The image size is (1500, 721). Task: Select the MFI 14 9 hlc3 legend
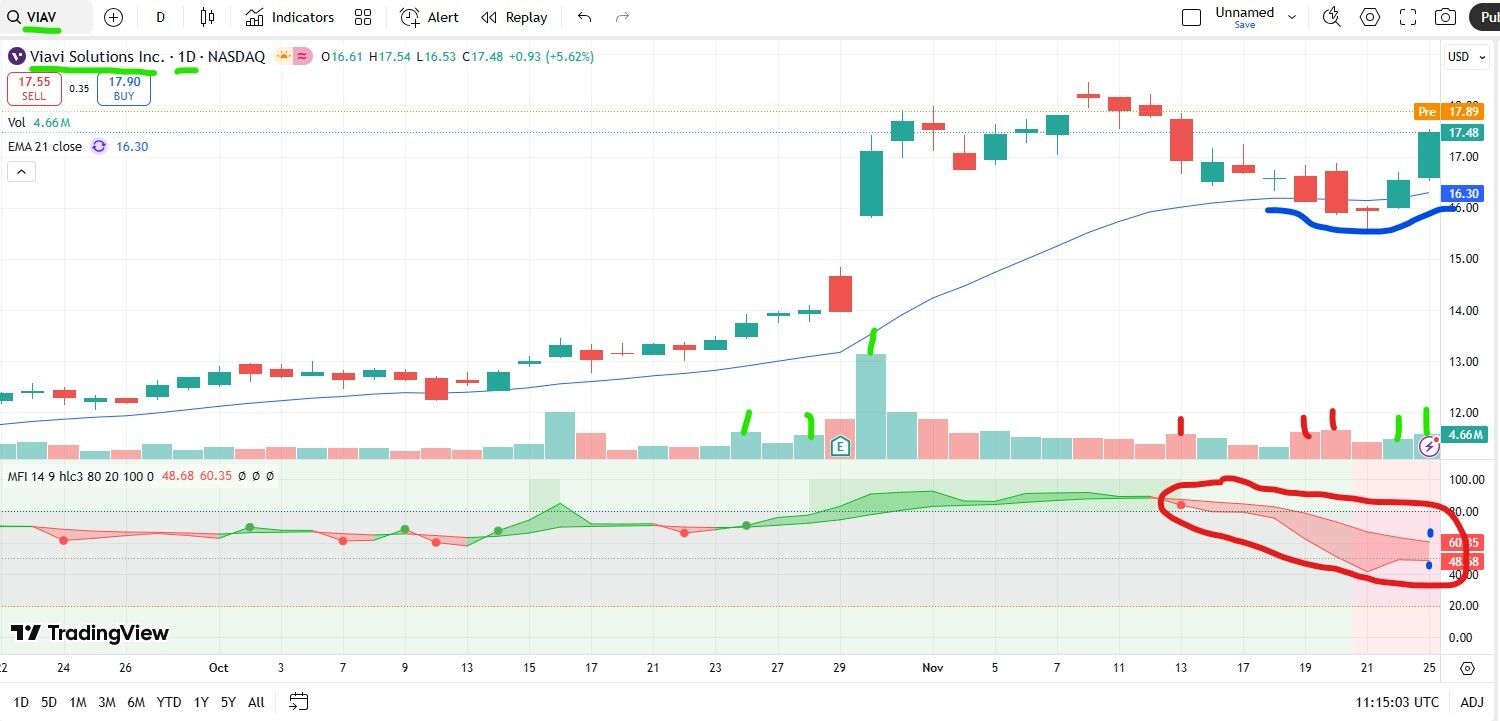click(81, 476)
